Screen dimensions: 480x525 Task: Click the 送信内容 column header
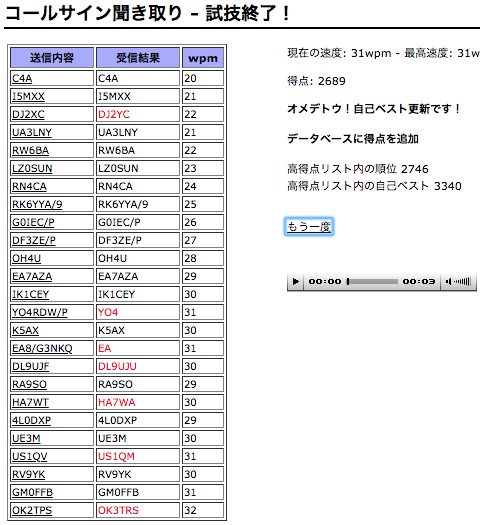pos(52,58)
